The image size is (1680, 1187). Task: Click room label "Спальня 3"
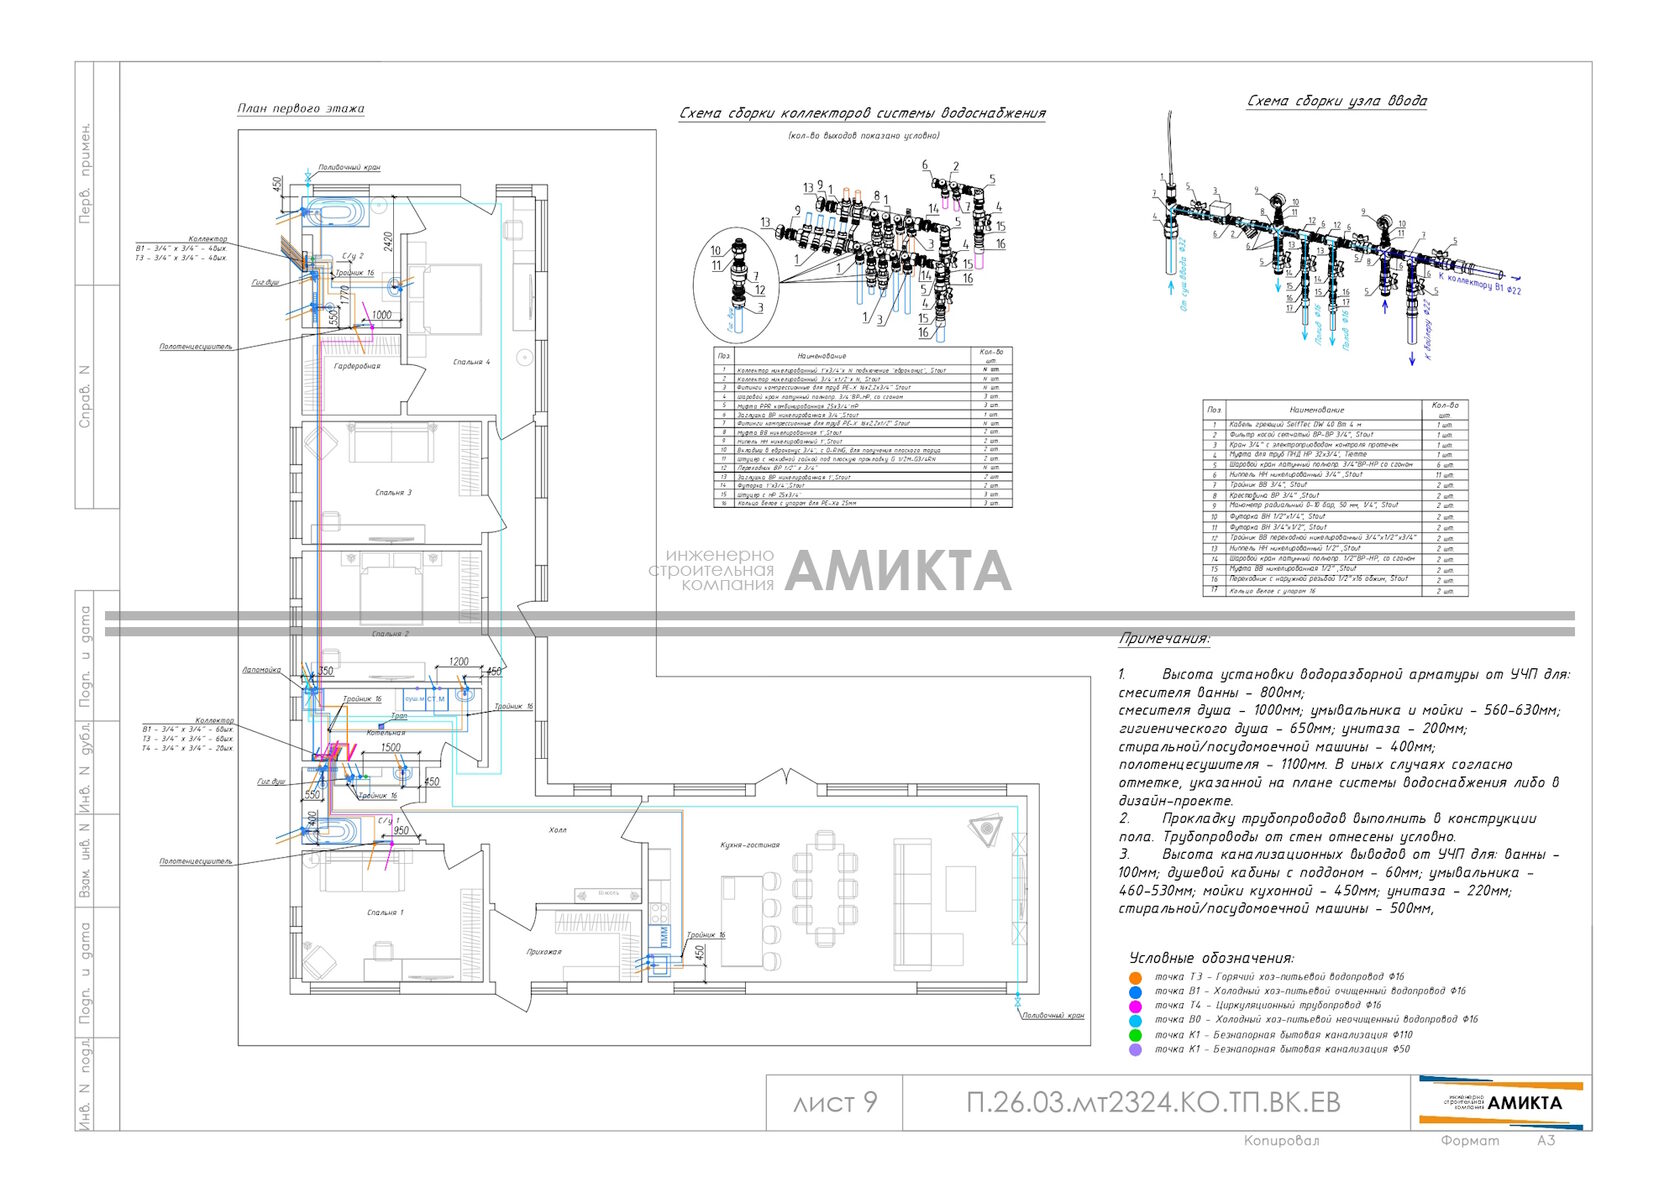point(393,493)
